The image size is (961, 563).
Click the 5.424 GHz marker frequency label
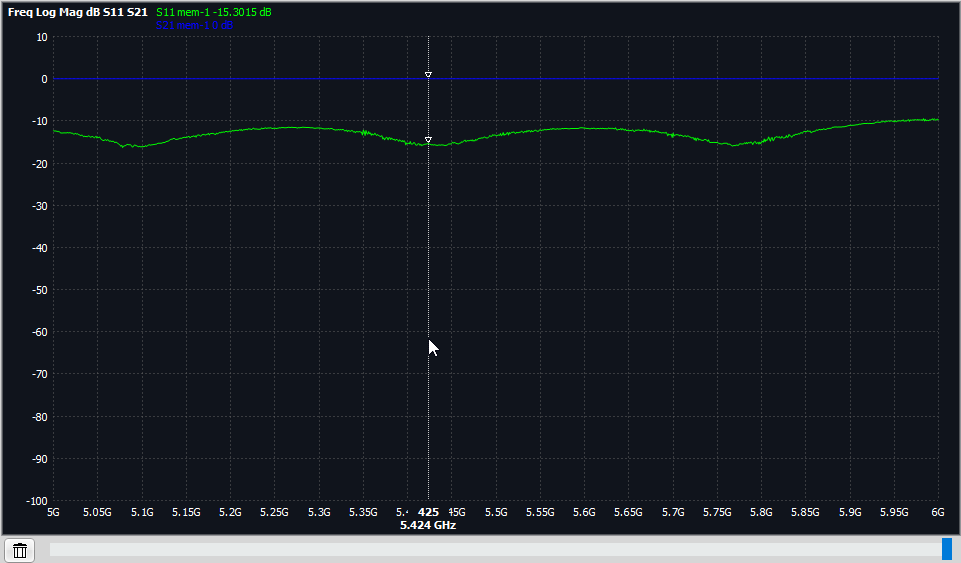pos(428,525)
